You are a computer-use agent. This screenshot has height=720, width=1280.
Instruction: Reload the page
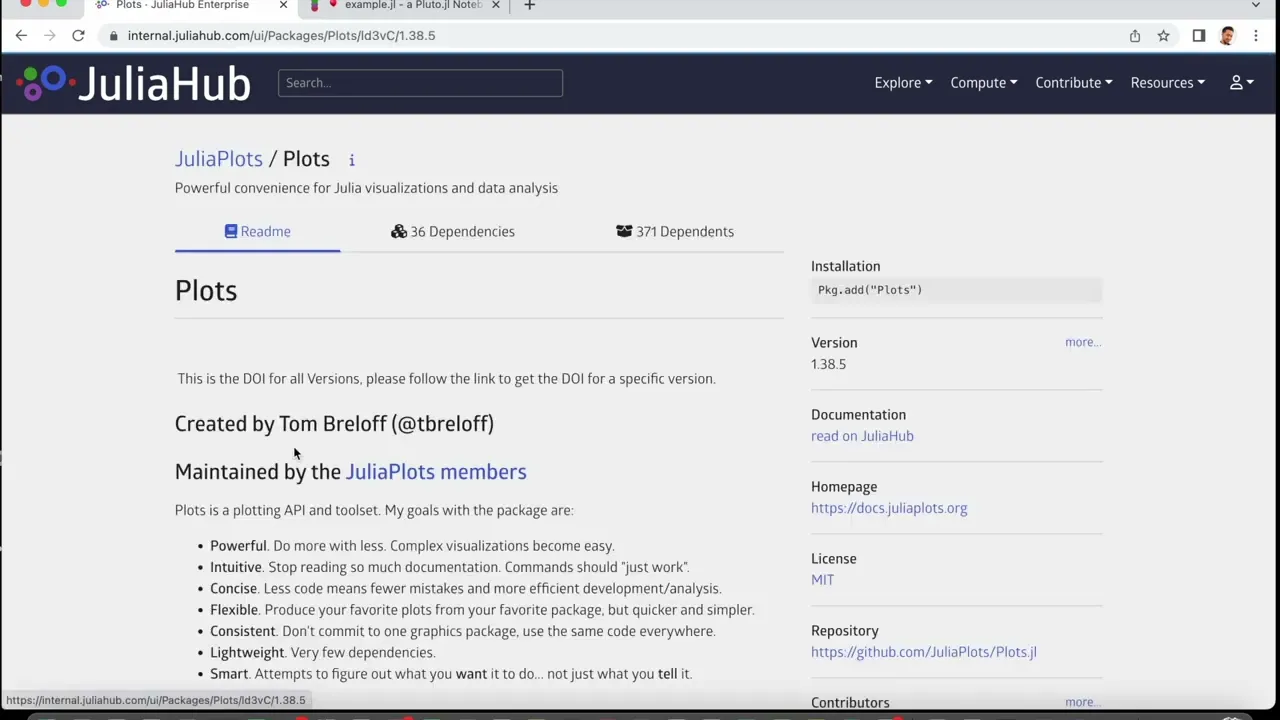(x=78, y=35)
